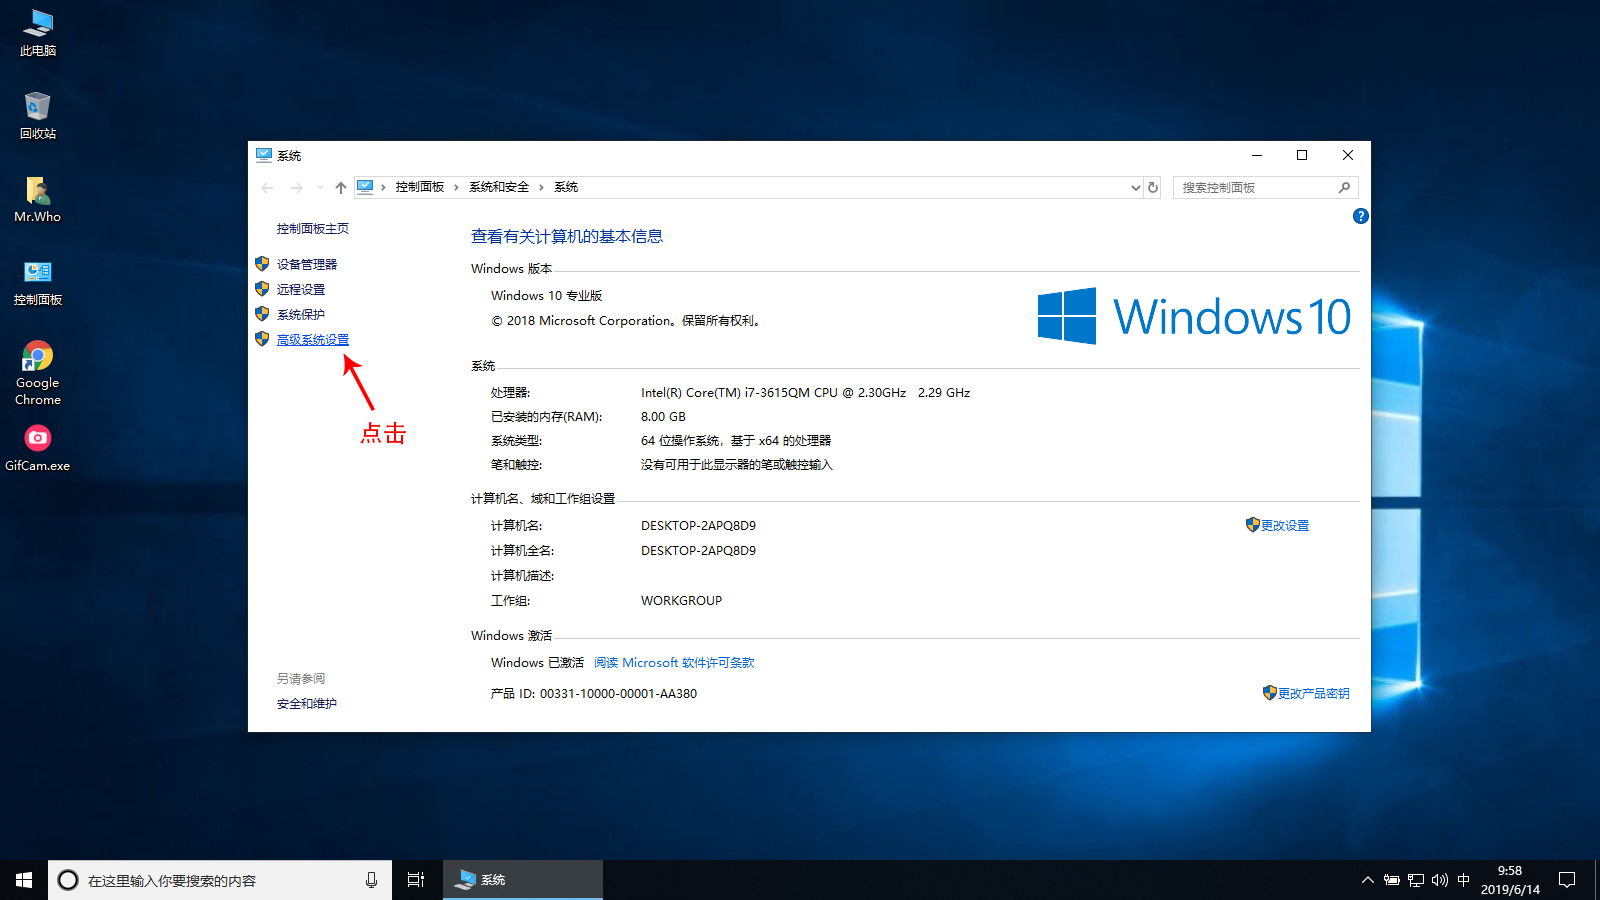This screenshot has width=1600, height=900.
Task: Launch Google Chrome from desktop
Action: tap(38, 373)
